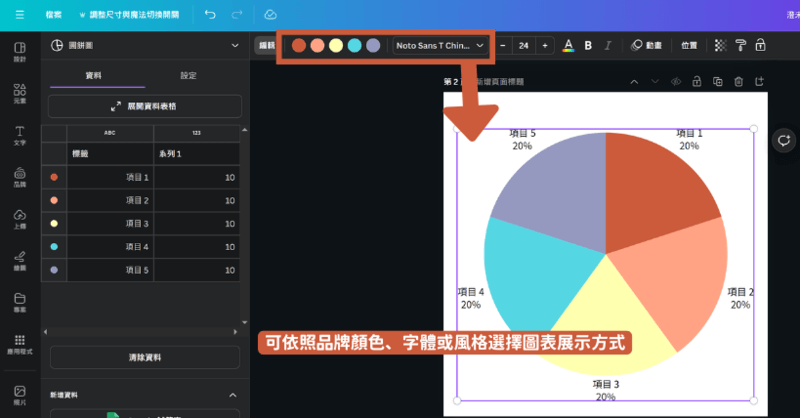Click the undo arrow in top bar
800x418 pixels.
(209, 15)
